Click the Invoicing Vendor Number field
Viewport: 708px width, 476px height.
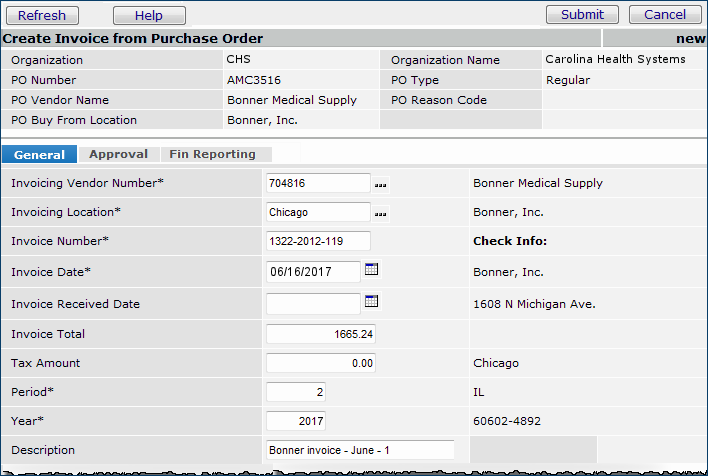318,183
